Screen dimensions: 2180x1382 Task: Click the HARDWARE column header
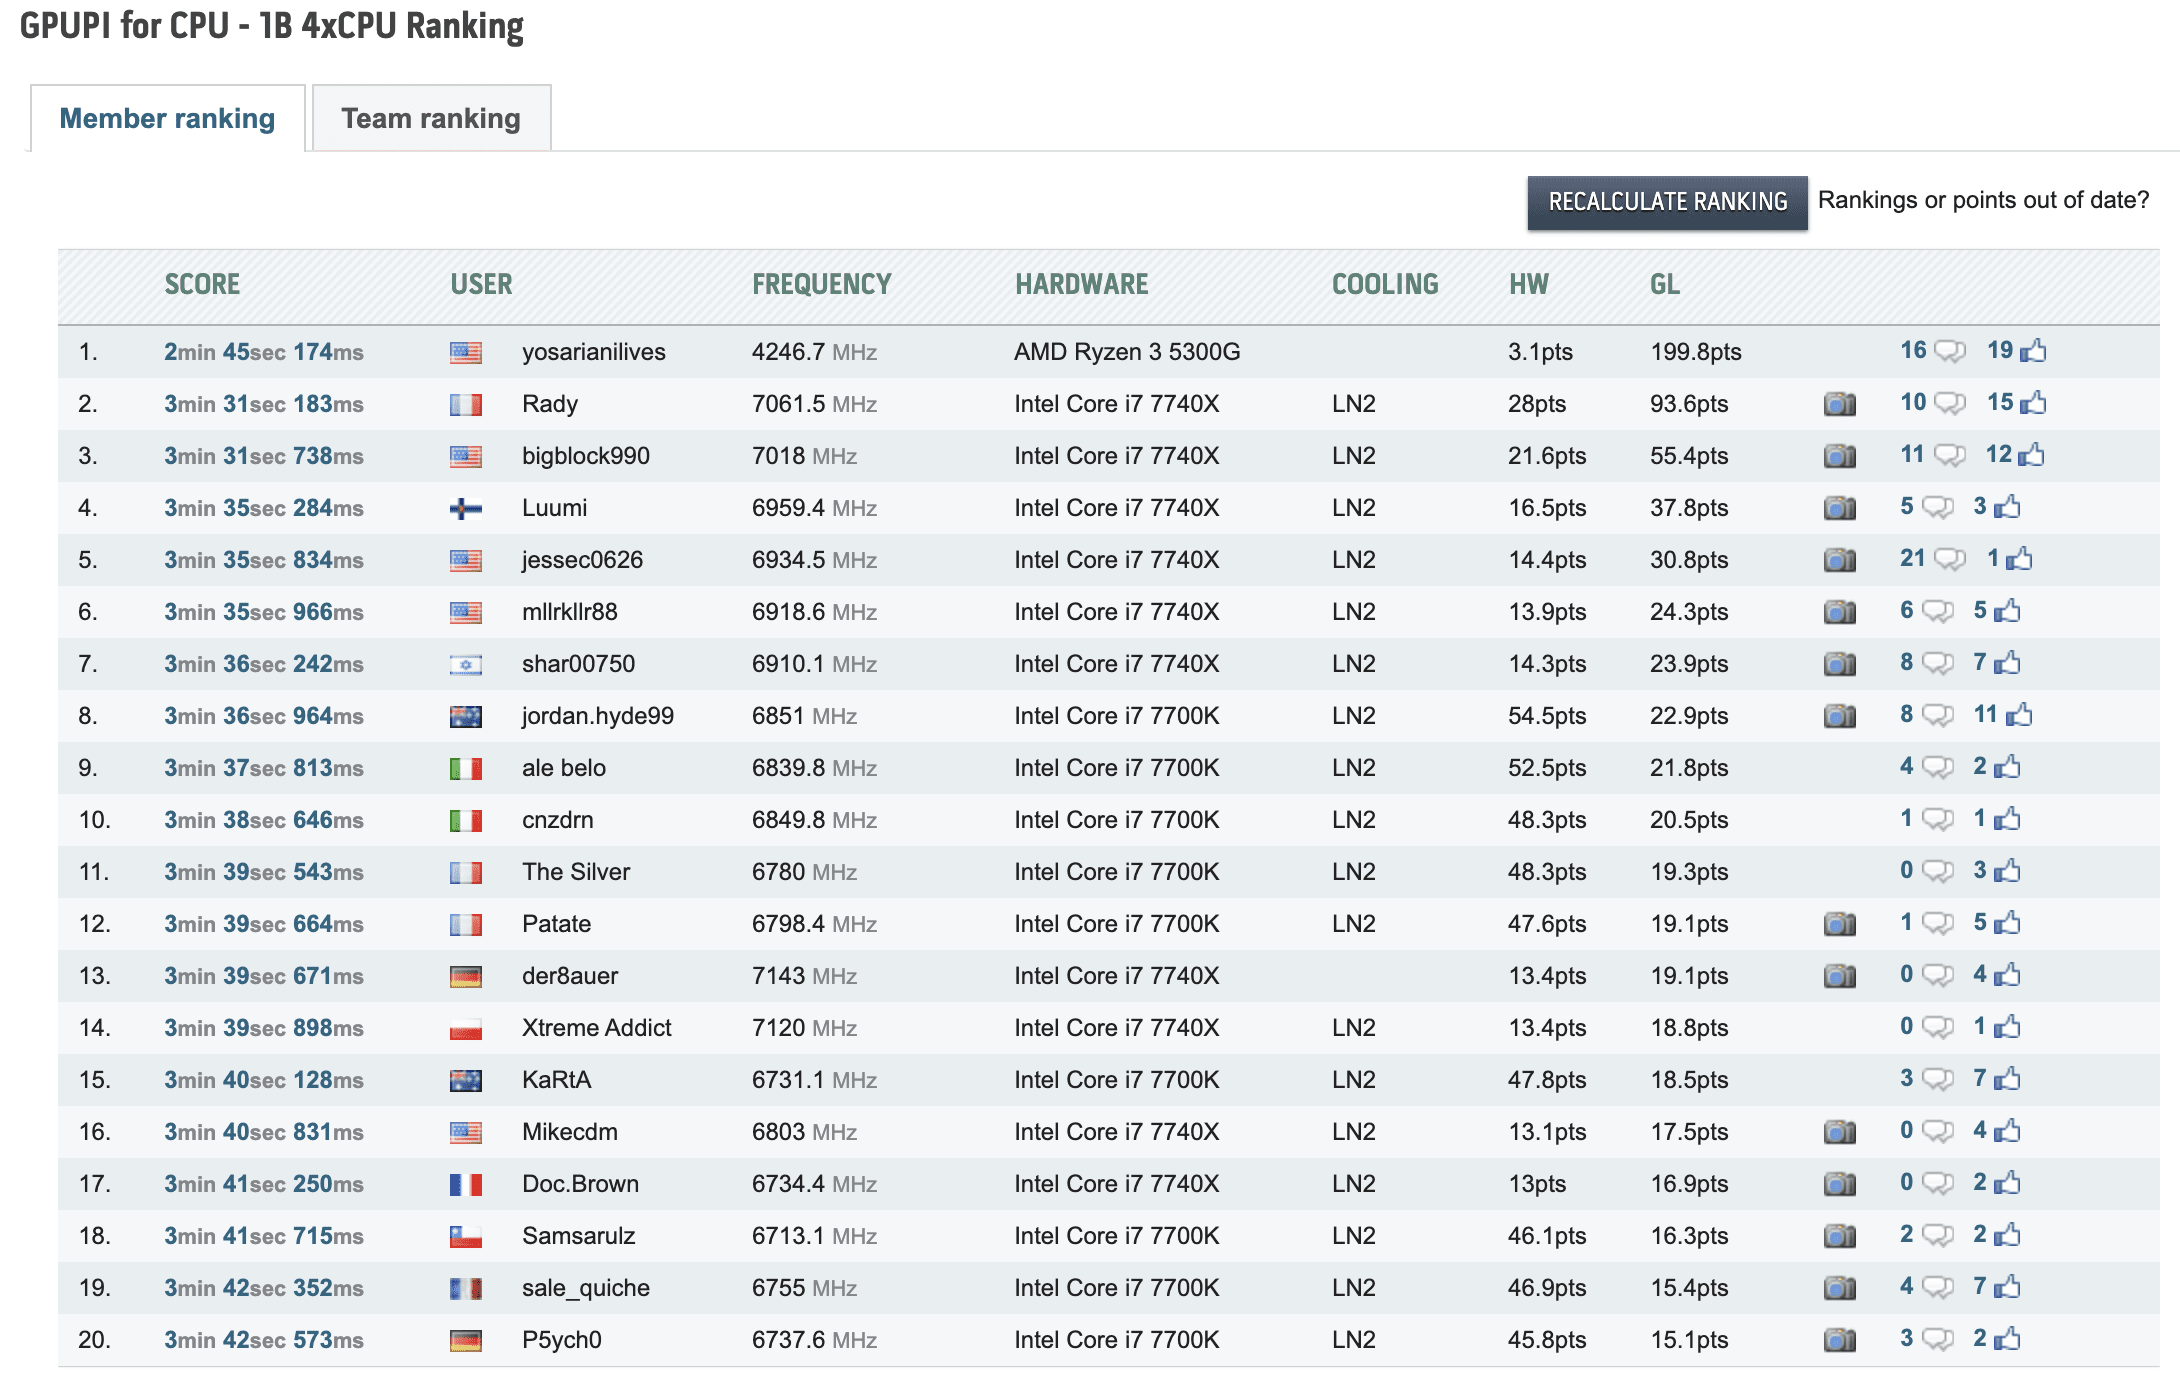[1082, 284]
